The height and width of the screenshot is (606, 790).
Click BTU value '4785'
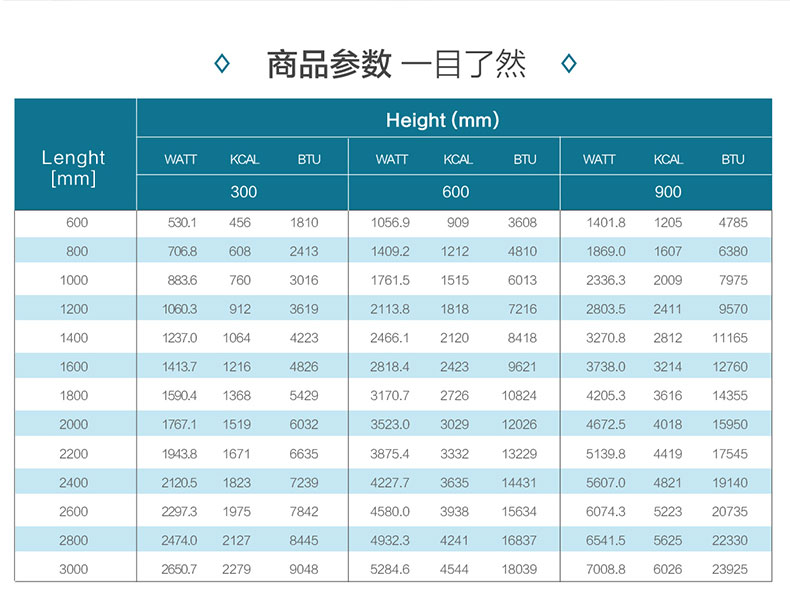(x=733, y=223)
